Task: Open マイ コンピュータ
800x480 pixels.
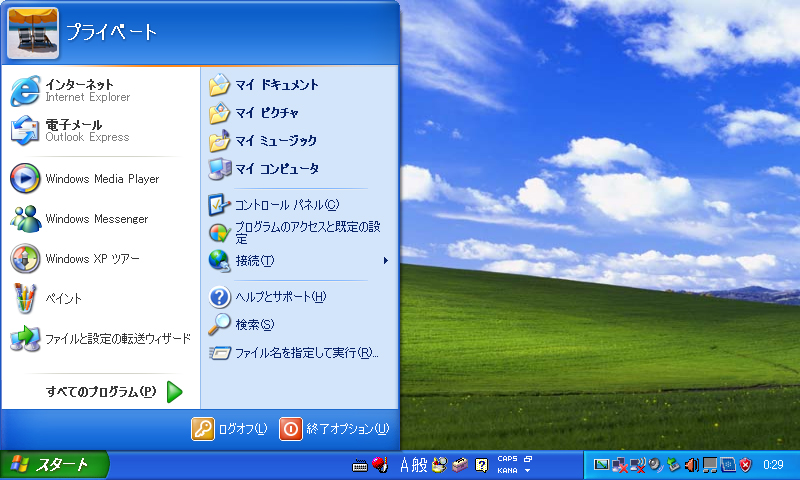Action: pyautogui.click(x=299, y=169)
